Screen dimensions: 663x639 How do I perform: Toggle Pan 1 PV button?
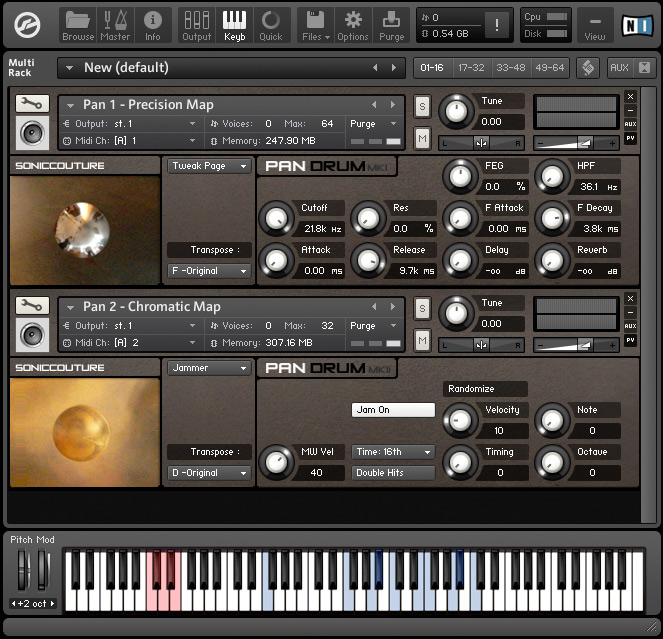pyautogui.click(x=630, y=138)
